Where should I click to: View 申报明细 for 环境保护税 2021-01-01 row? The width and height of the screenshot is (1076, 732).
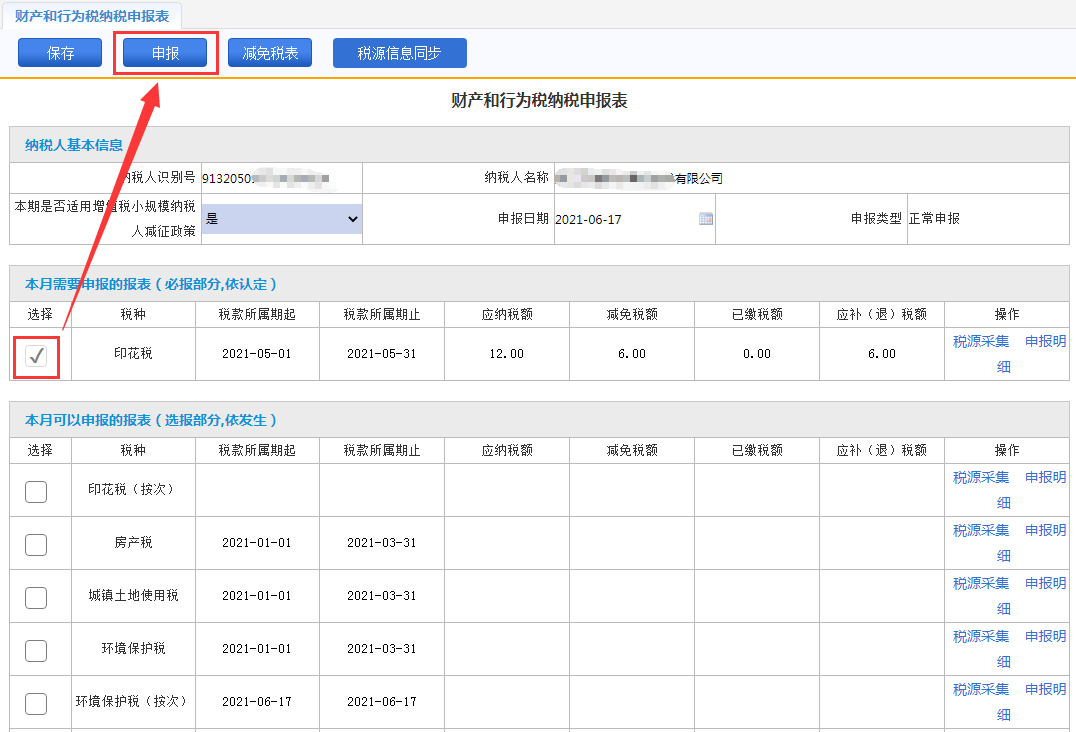pyautogui.click(x=1045, y=636)
